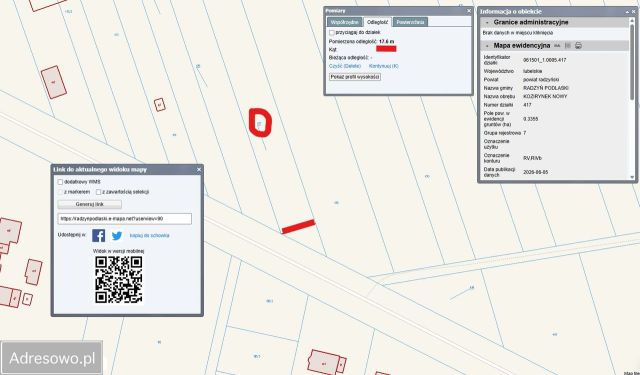Viewport: 640px width, 375px height.
Task: Collapse the Granice administracyjne section
Action: [x=487, y=22]
